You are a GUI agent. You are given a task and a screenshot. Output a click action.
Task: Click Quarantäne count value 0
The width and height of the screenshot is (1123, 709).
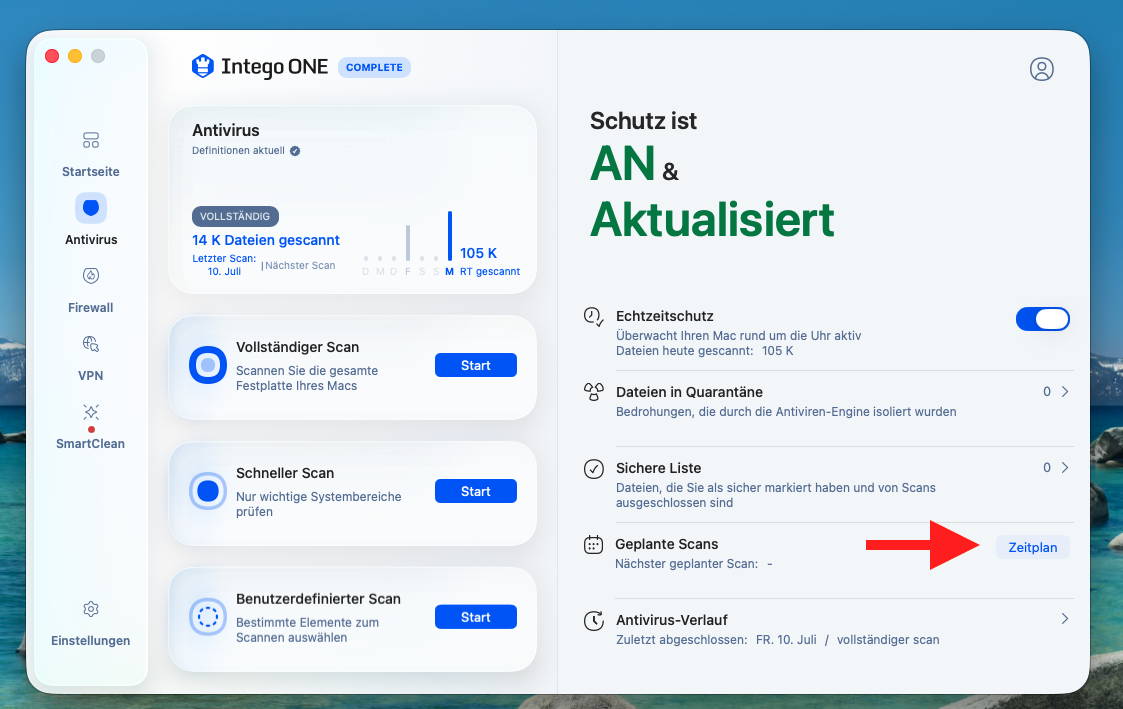point(1047,392)
